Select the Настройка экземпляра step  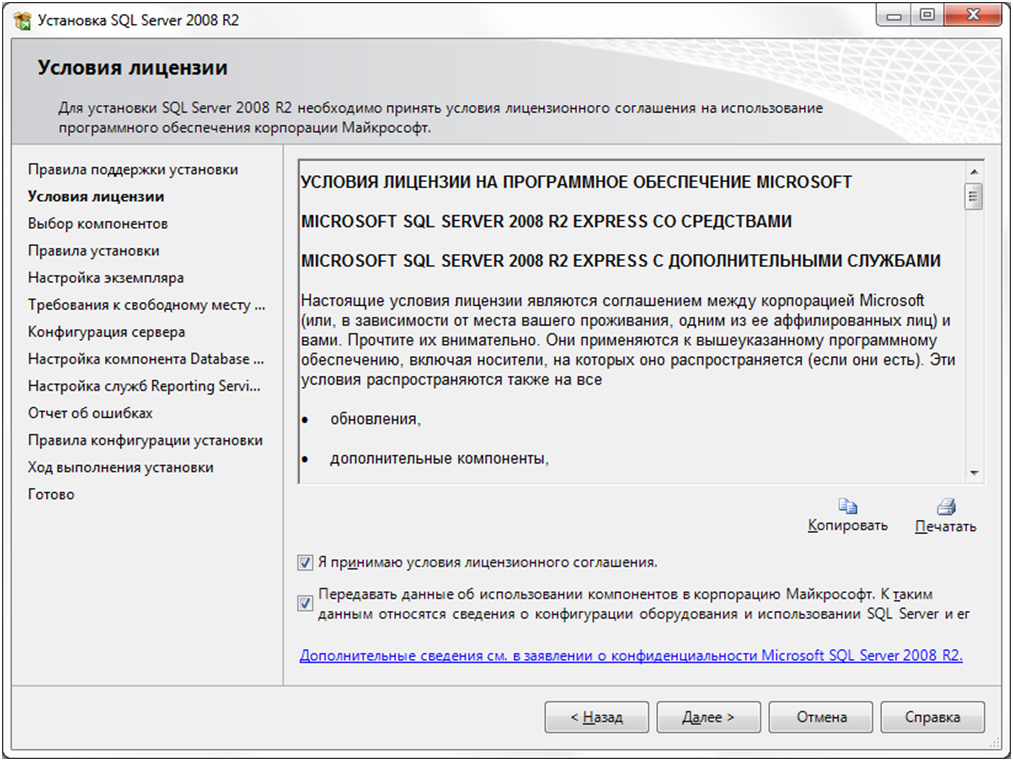[x=106, y=278]
